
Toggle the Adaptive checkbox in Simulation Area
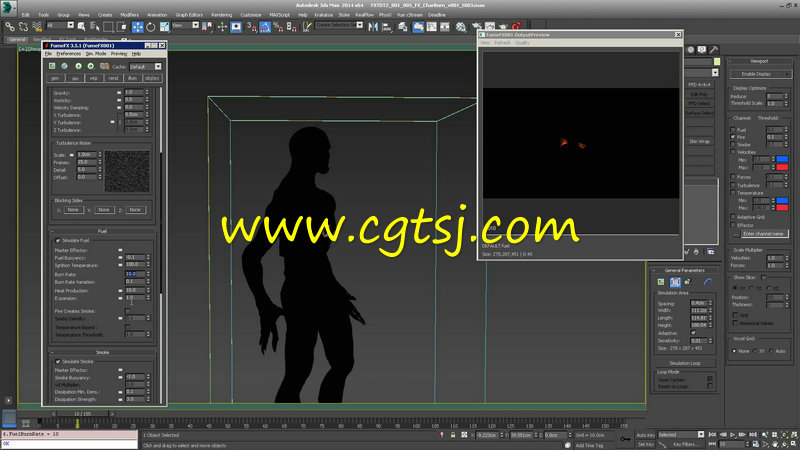point(693,333)
